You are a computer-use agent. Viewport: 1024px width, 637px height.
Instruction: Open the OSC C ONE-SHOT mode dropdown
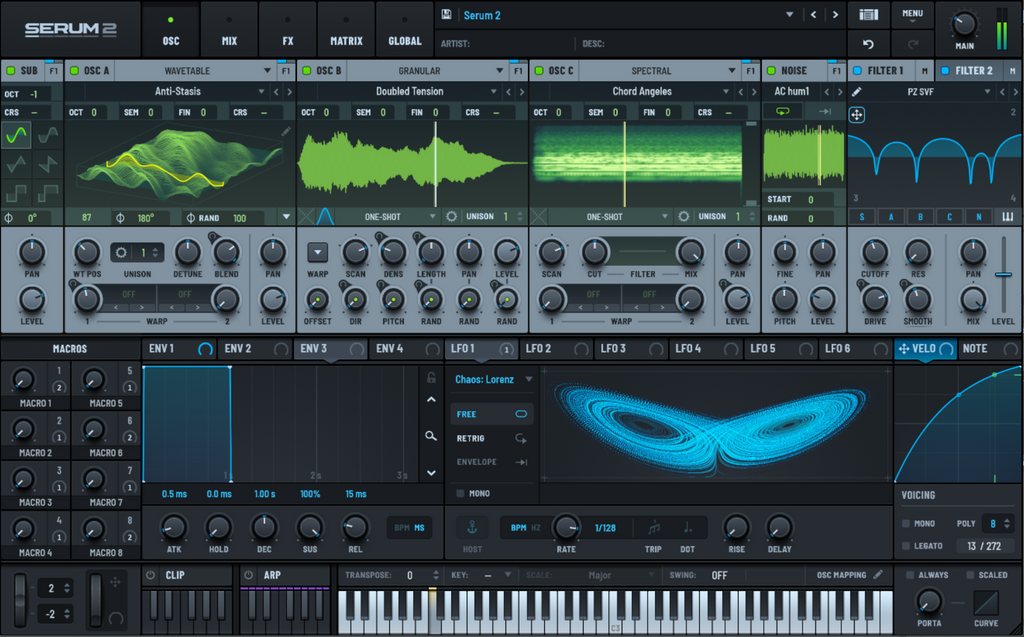(610, 216)
